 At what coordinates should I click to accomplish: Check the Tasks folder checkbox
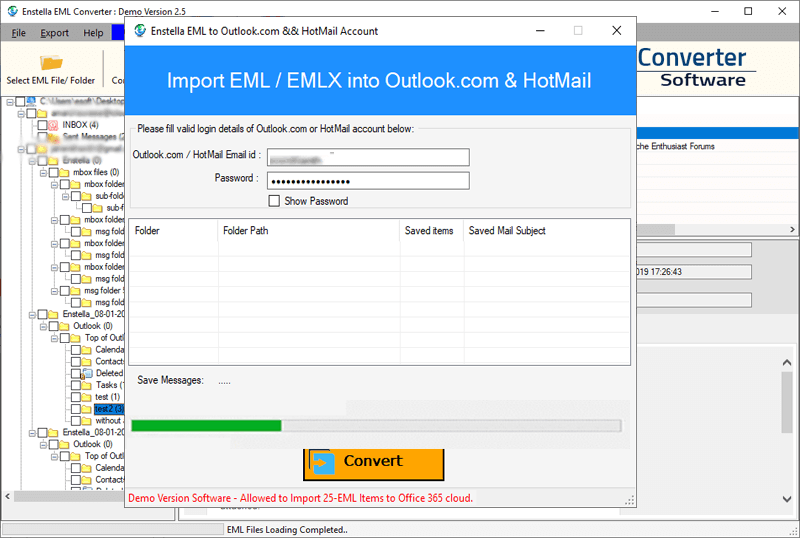[x=76, y=385]
